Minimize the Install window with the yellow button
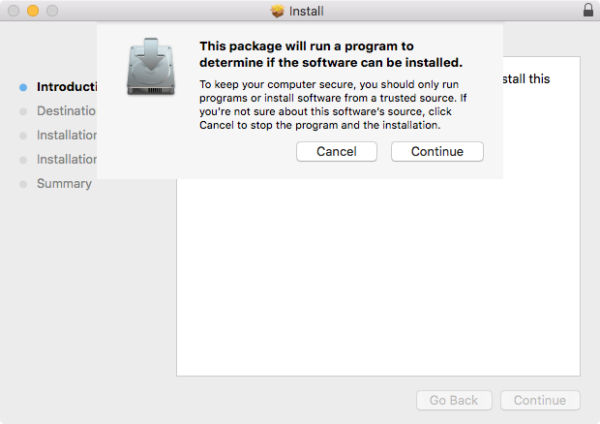This screenshot has width=600, height=424. [x=32, y=11]
